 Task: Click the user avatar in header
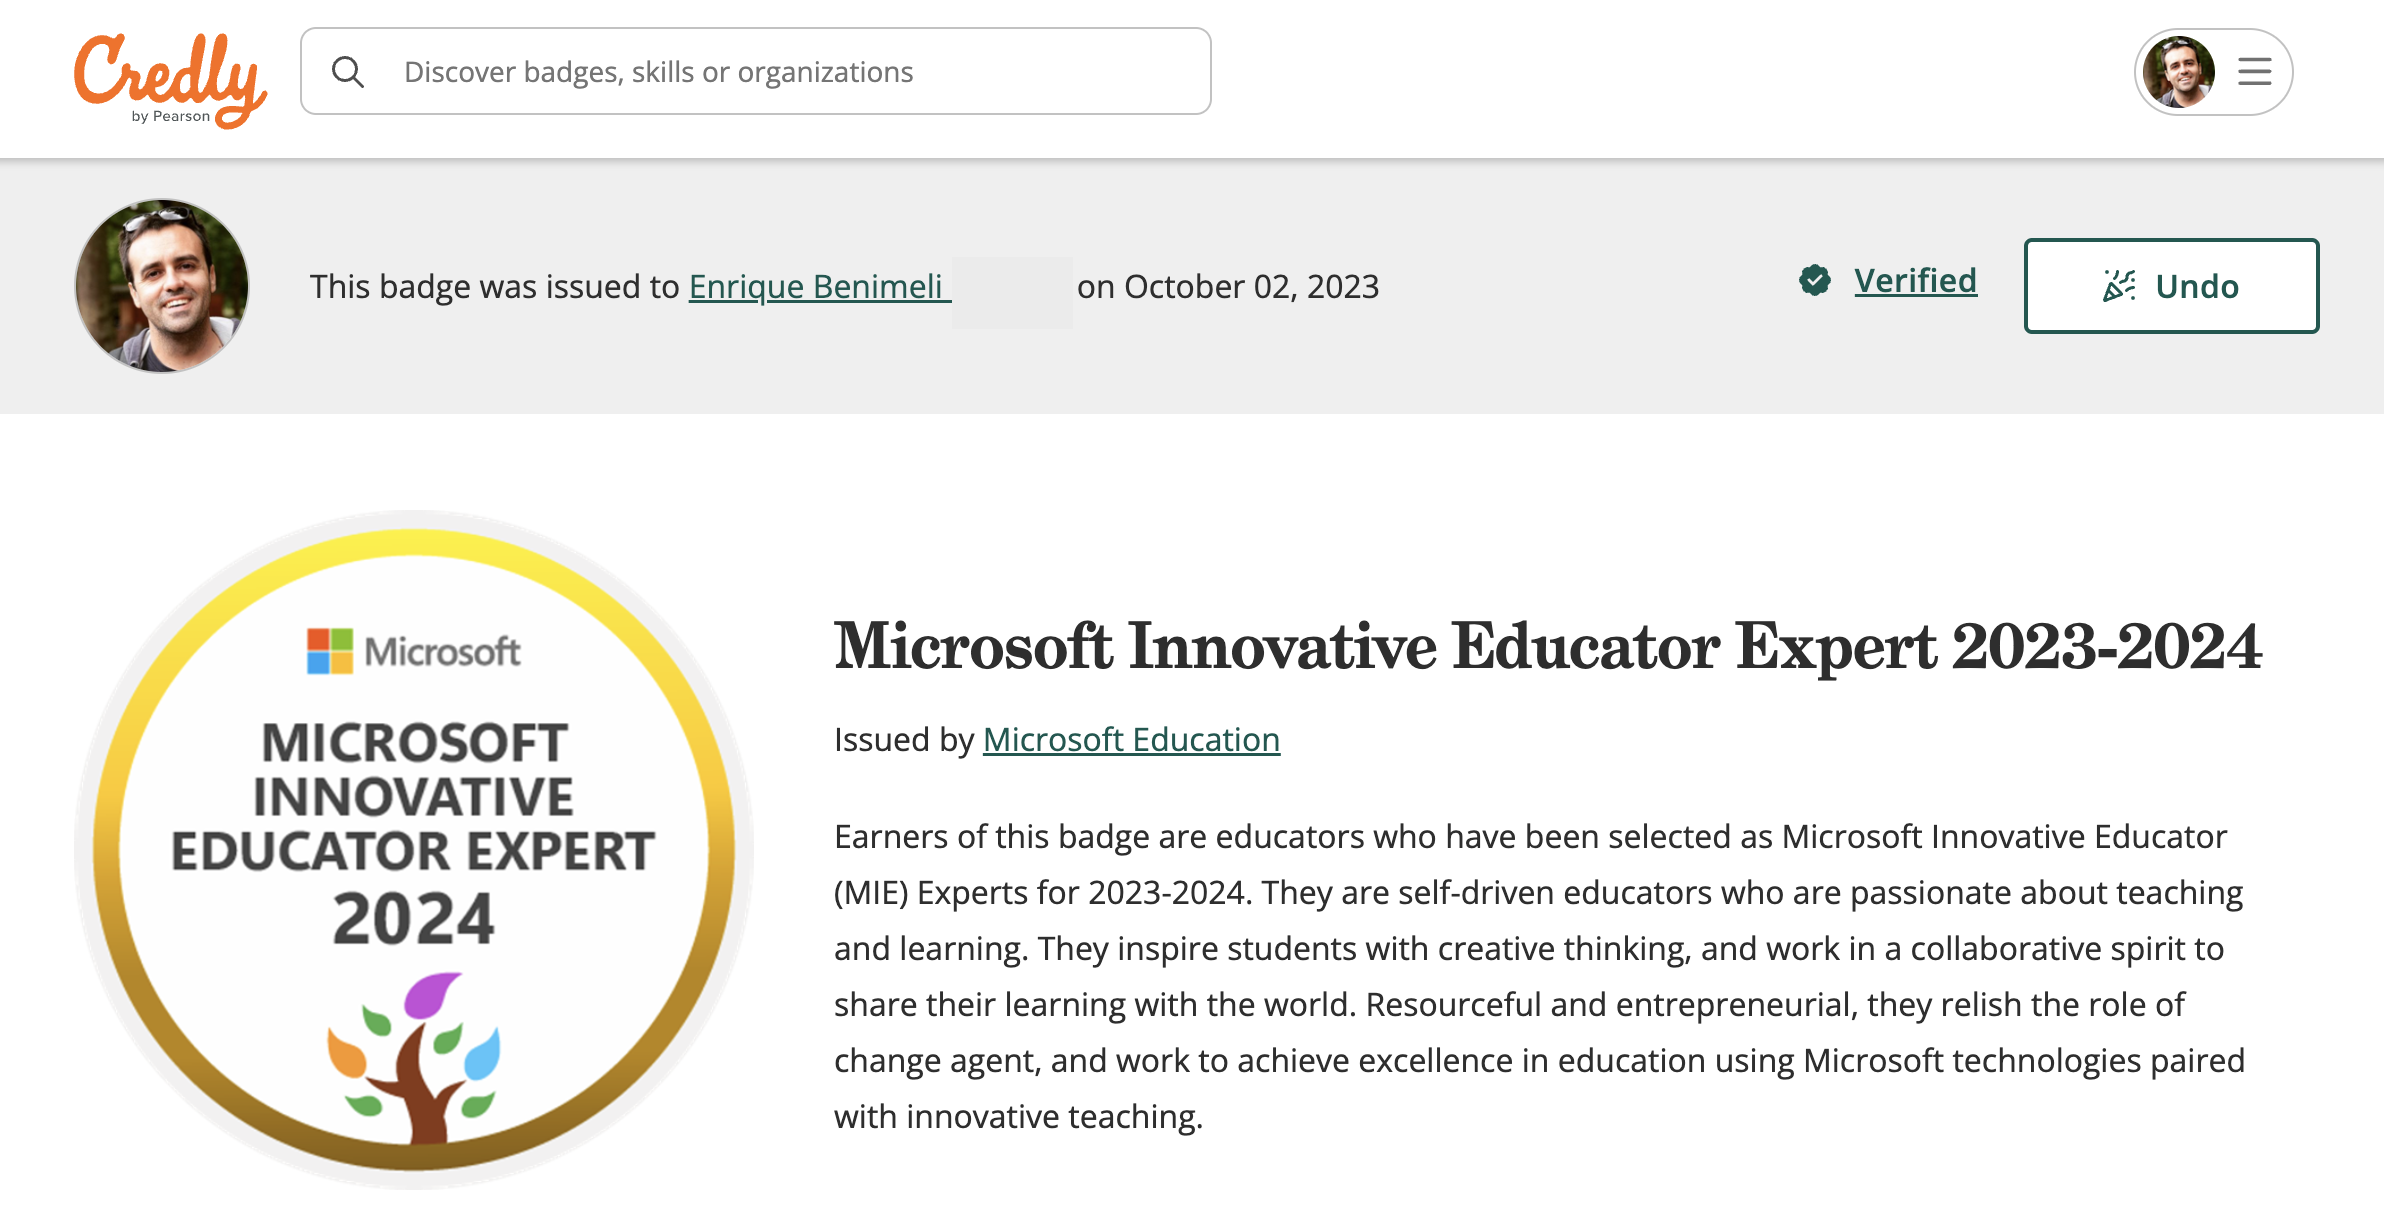click(2179, 72)
